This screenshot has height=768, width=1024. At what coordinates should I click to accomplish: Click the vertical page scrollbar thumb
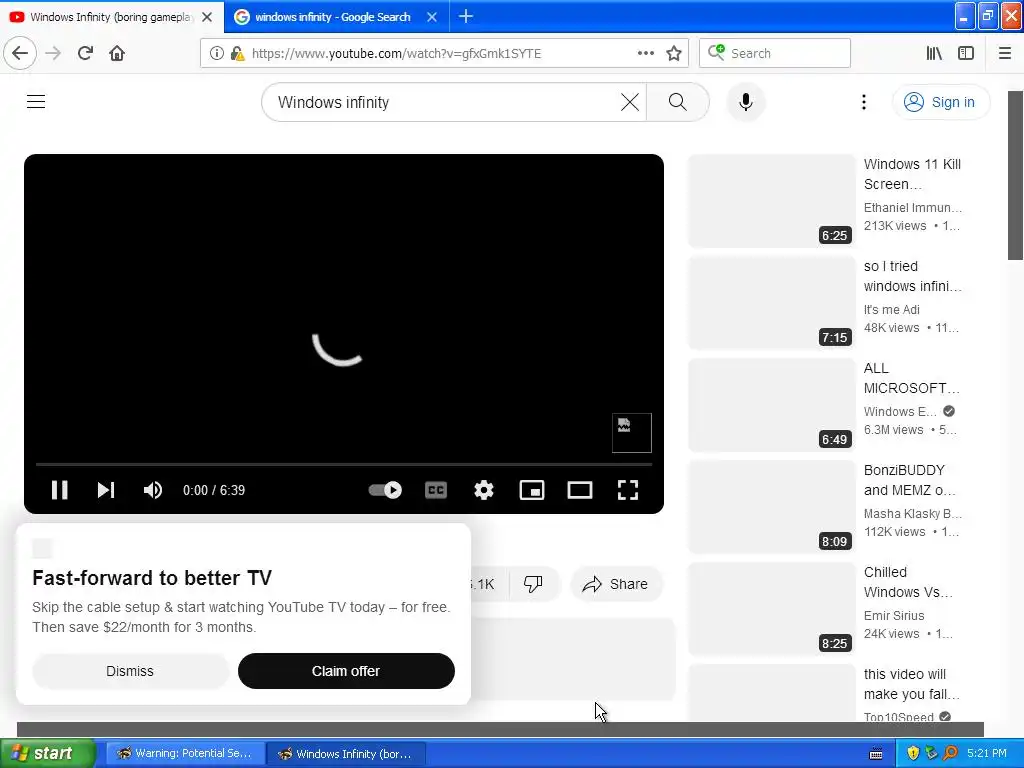click(1016, 175)
